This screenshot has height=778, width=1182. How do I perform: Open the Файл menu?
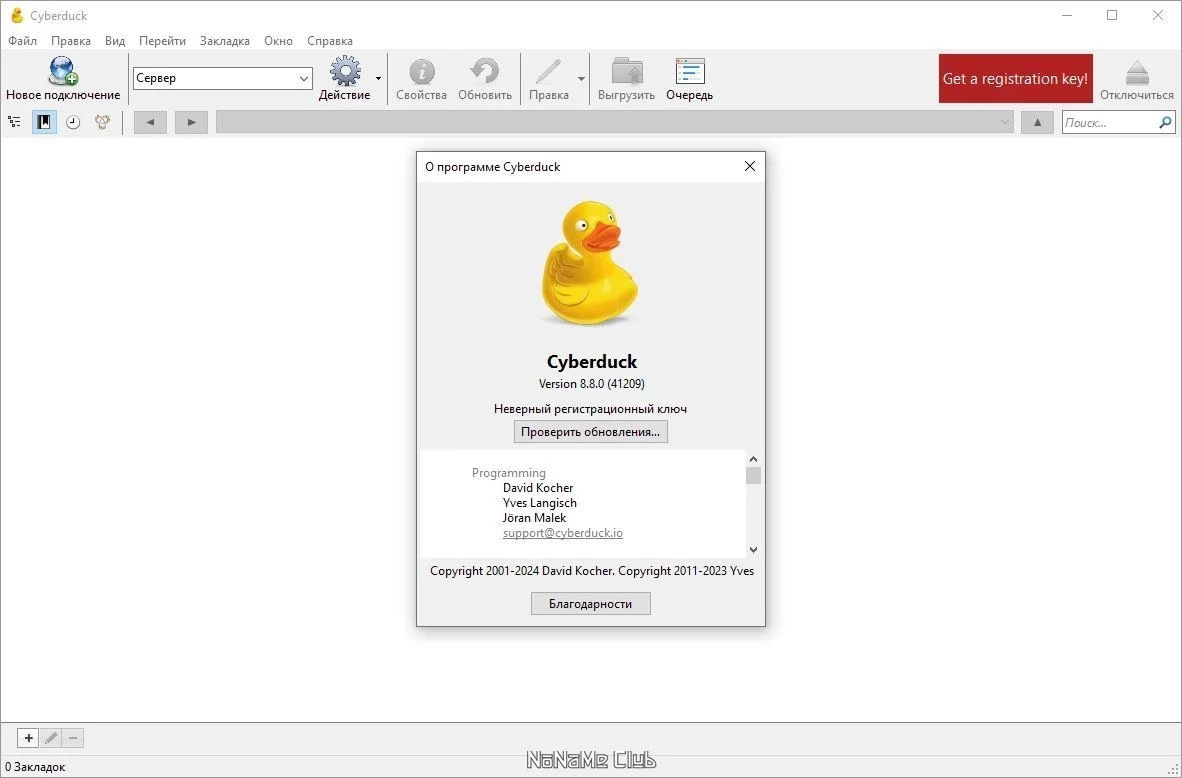click(x=23, y=41)
